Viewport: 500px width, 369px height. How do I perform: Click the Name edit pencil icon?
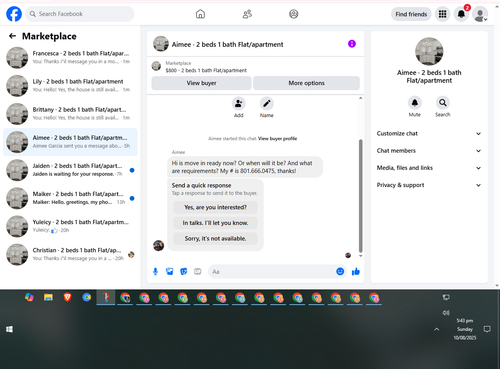267,103
